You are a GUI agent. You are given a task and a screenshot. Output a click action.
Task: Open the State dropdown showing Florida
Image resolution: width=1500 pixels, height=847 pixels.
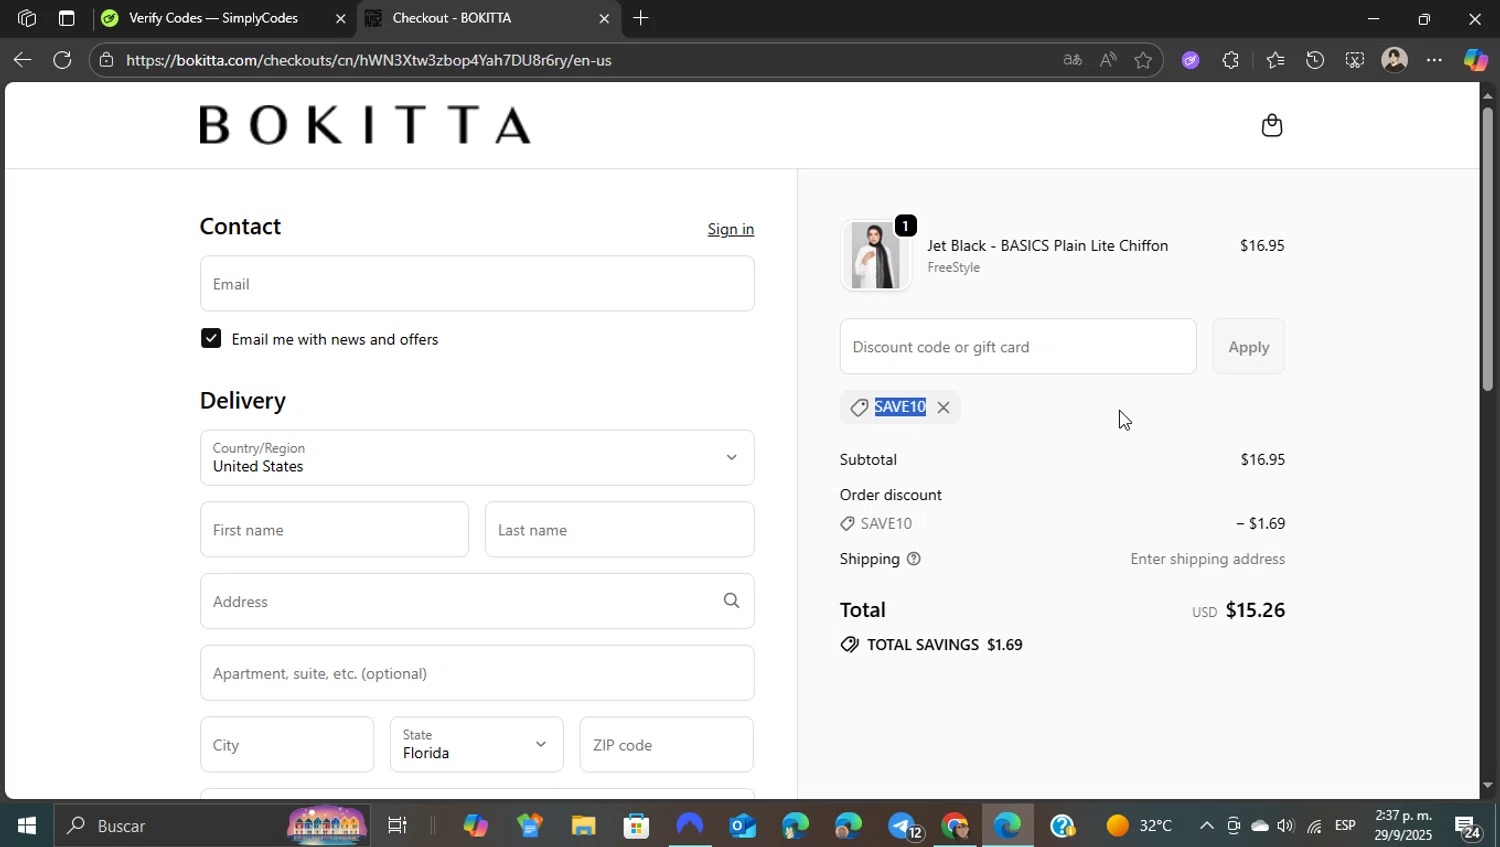coord(476,744)
